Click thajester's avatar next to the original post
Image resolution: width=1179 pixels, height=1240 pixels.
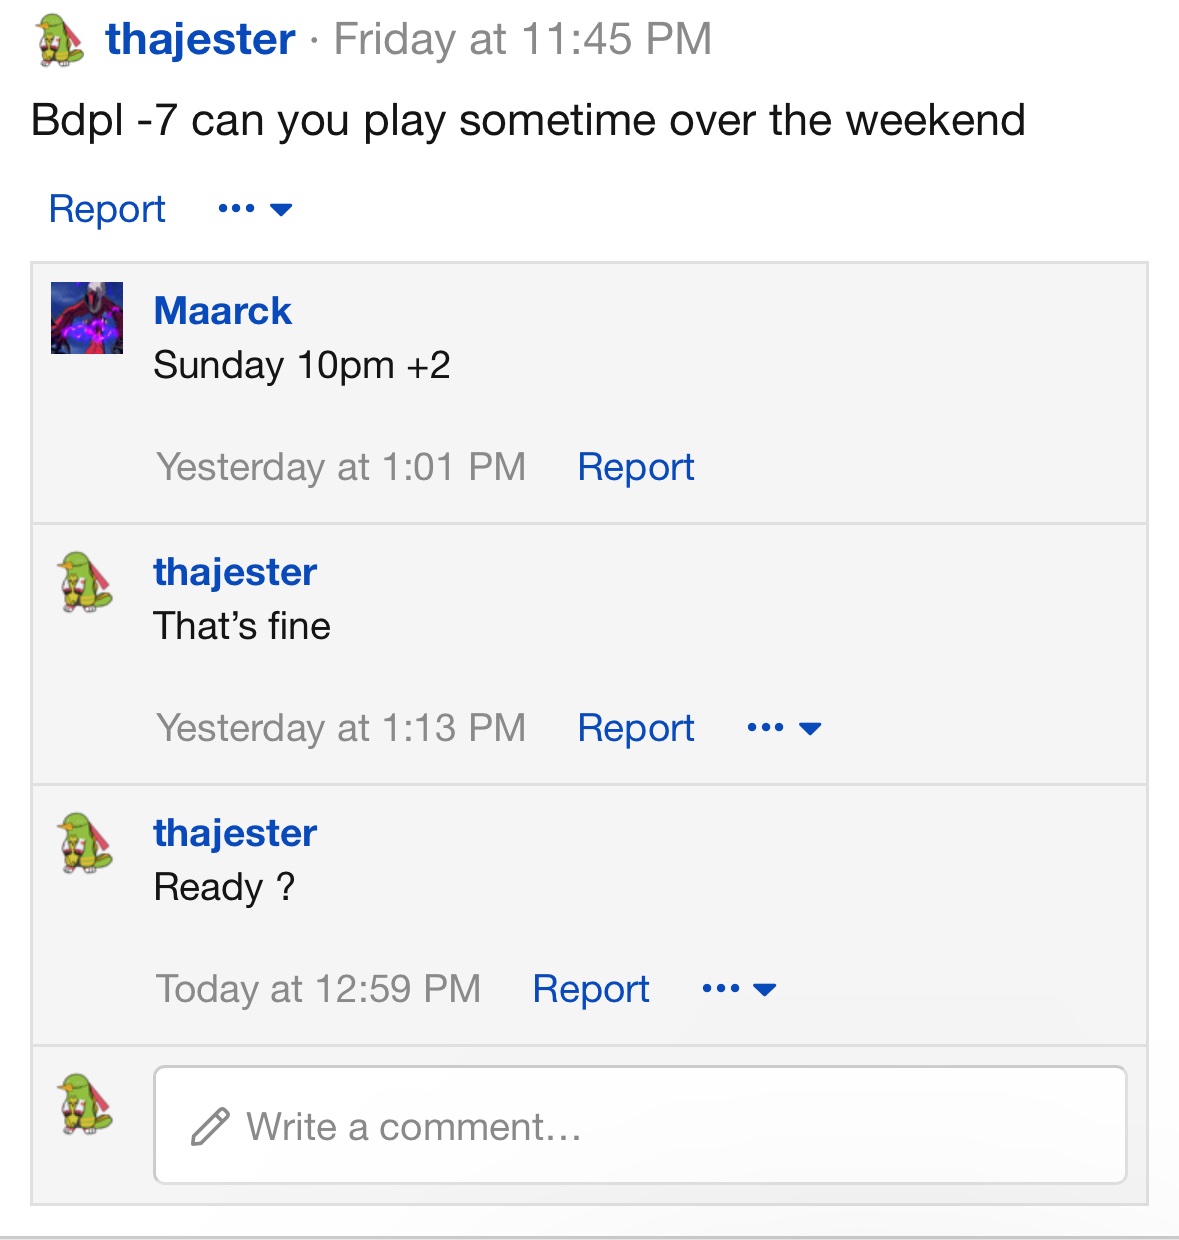60,42
